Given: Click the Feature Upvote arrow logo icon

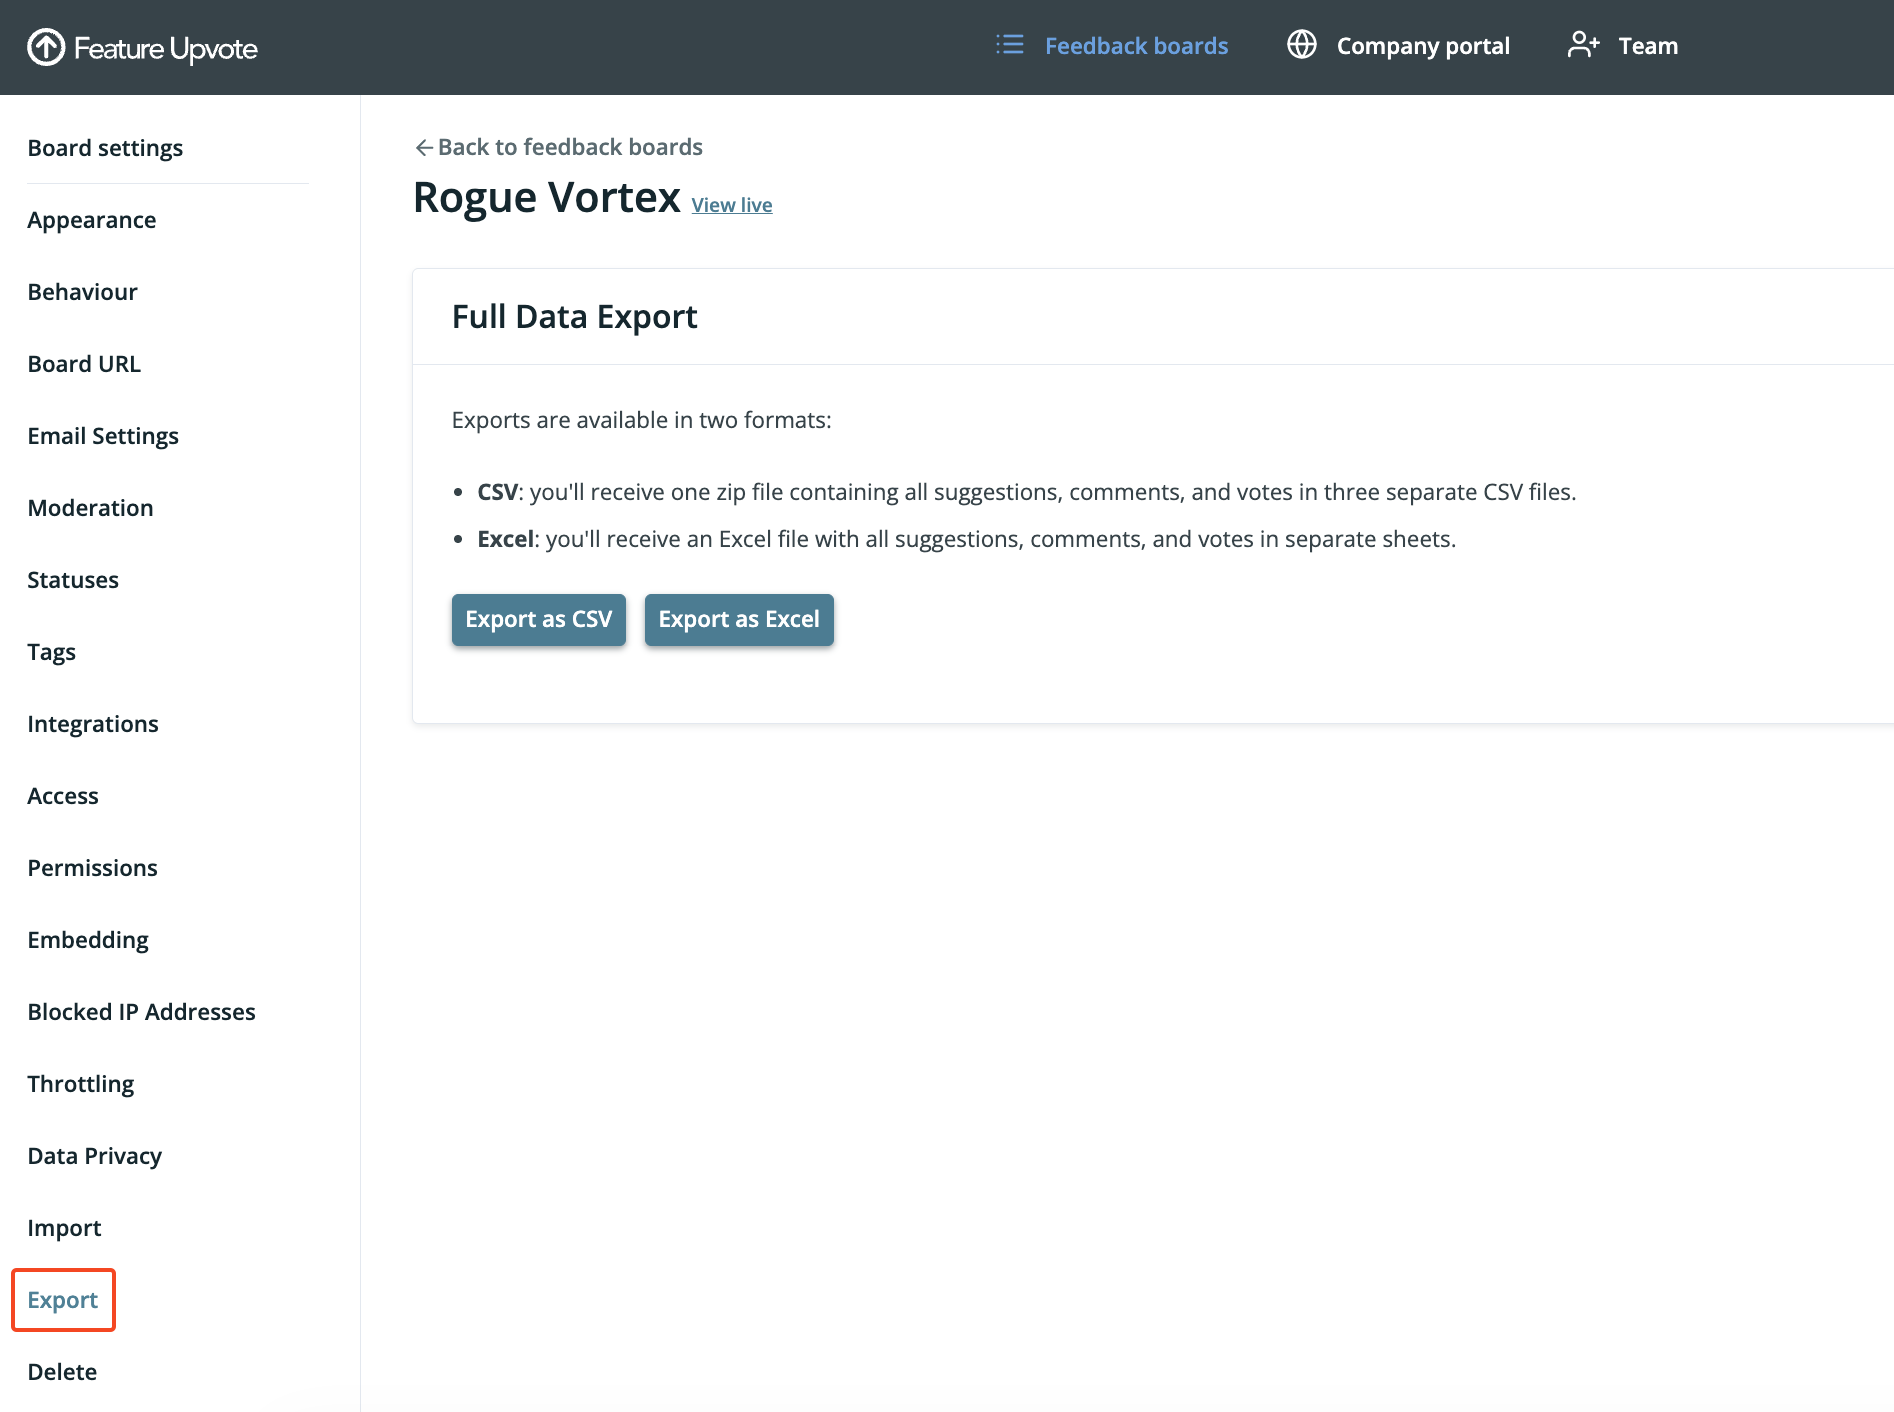Looking at the screenshot, I should pos(46,47).
